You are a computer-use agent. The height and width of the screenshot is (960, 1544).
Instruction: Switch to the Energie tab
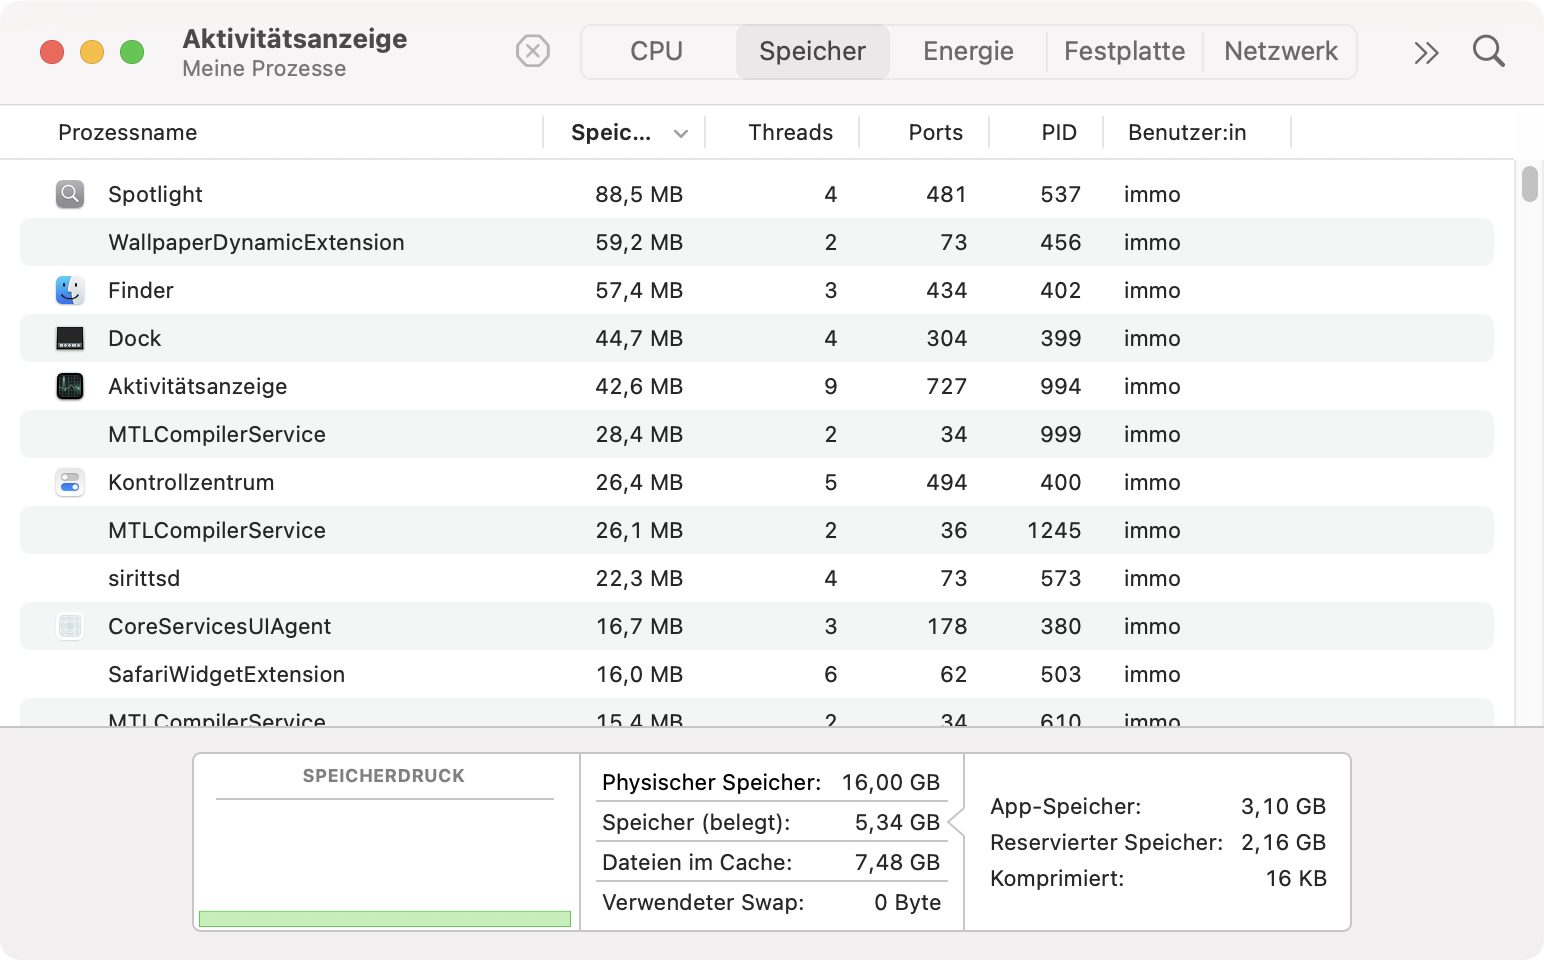click(967, 51)
